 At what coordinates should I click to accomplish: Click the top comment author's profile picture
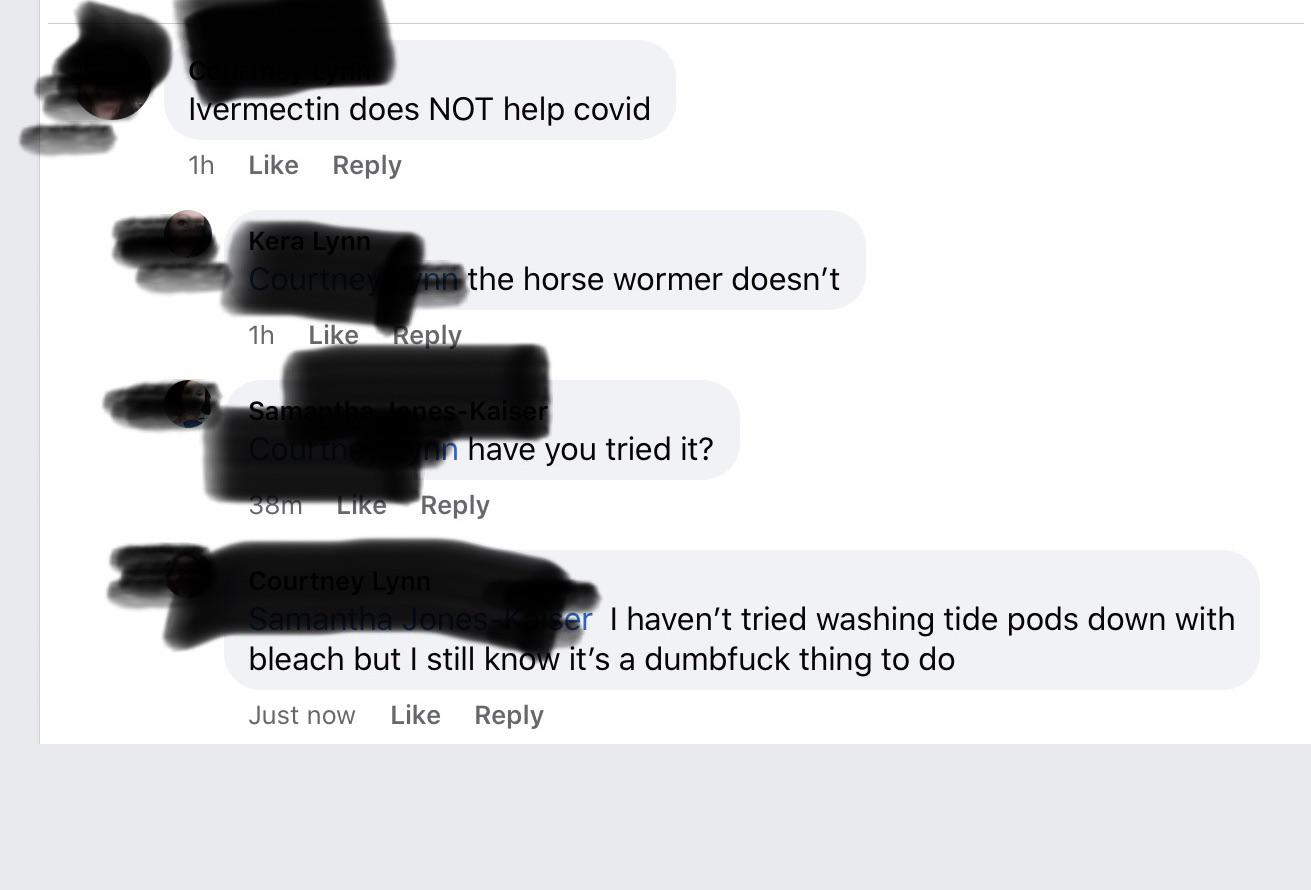point(112,80)
